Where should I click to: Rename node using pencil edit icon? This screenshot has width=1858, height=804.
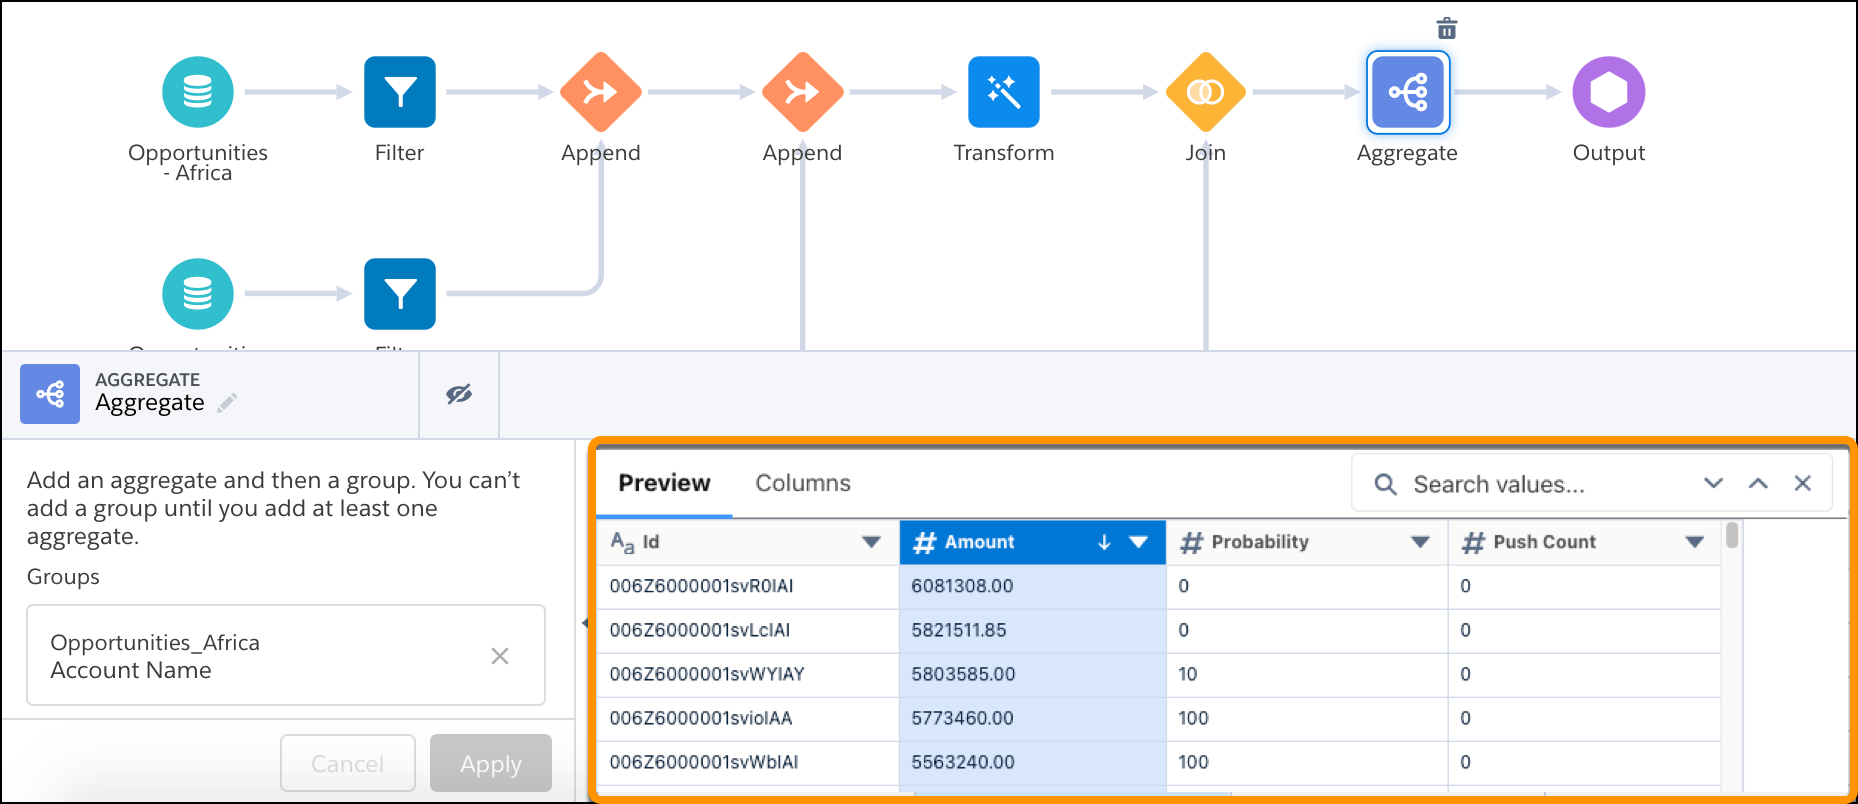coord(228,403)
